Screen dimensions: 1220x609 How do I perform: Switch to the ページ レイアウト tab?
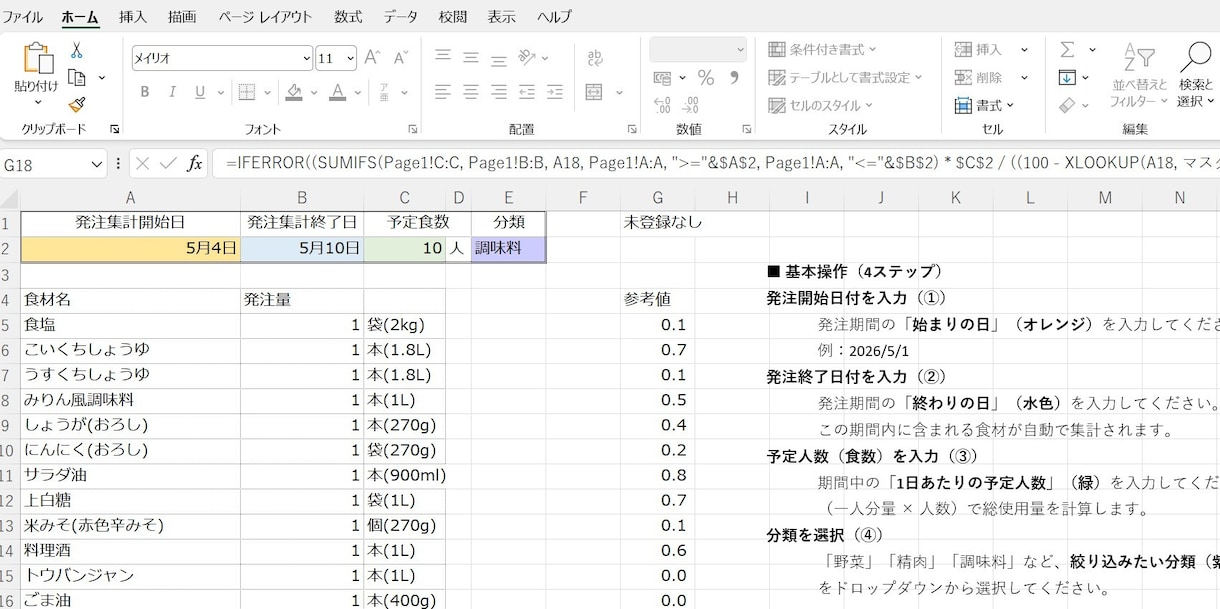265,17
